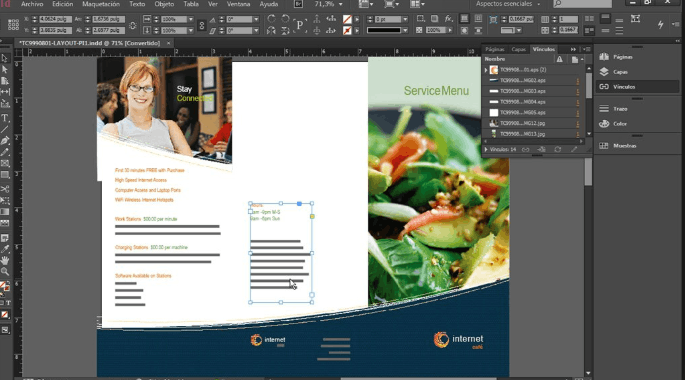Image resolution: width=685 pixels, height=380 pixels.
Task: Select the Hand tool
Action: [5, 260]
